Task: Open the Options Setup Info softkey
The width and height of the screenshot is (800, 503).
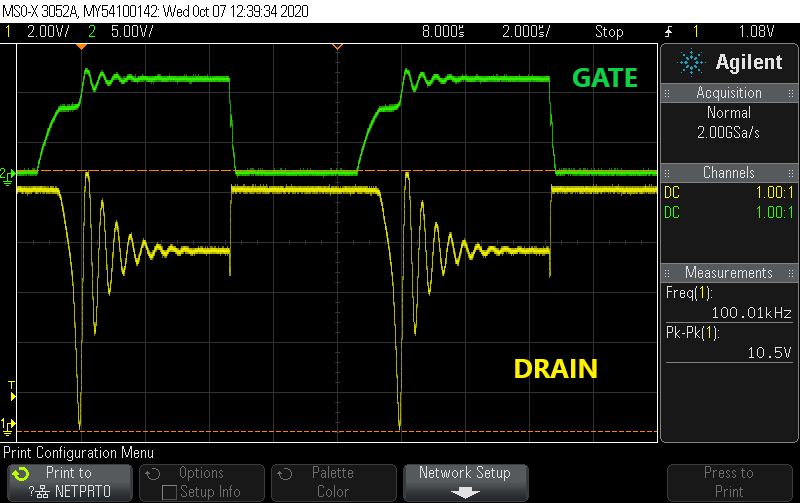Action: [x=202, y=483]
